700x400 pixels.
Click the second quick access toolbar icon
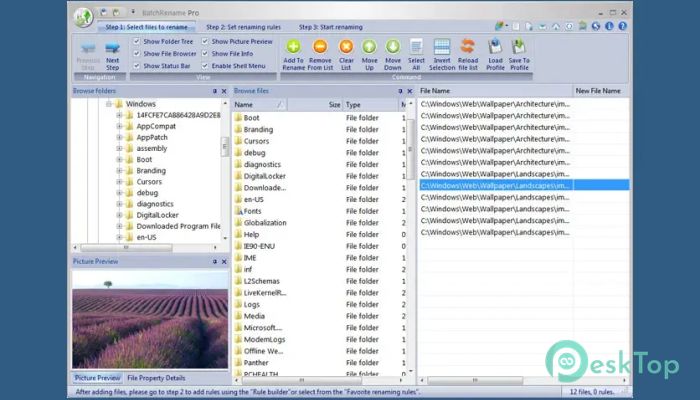(116, 12)
